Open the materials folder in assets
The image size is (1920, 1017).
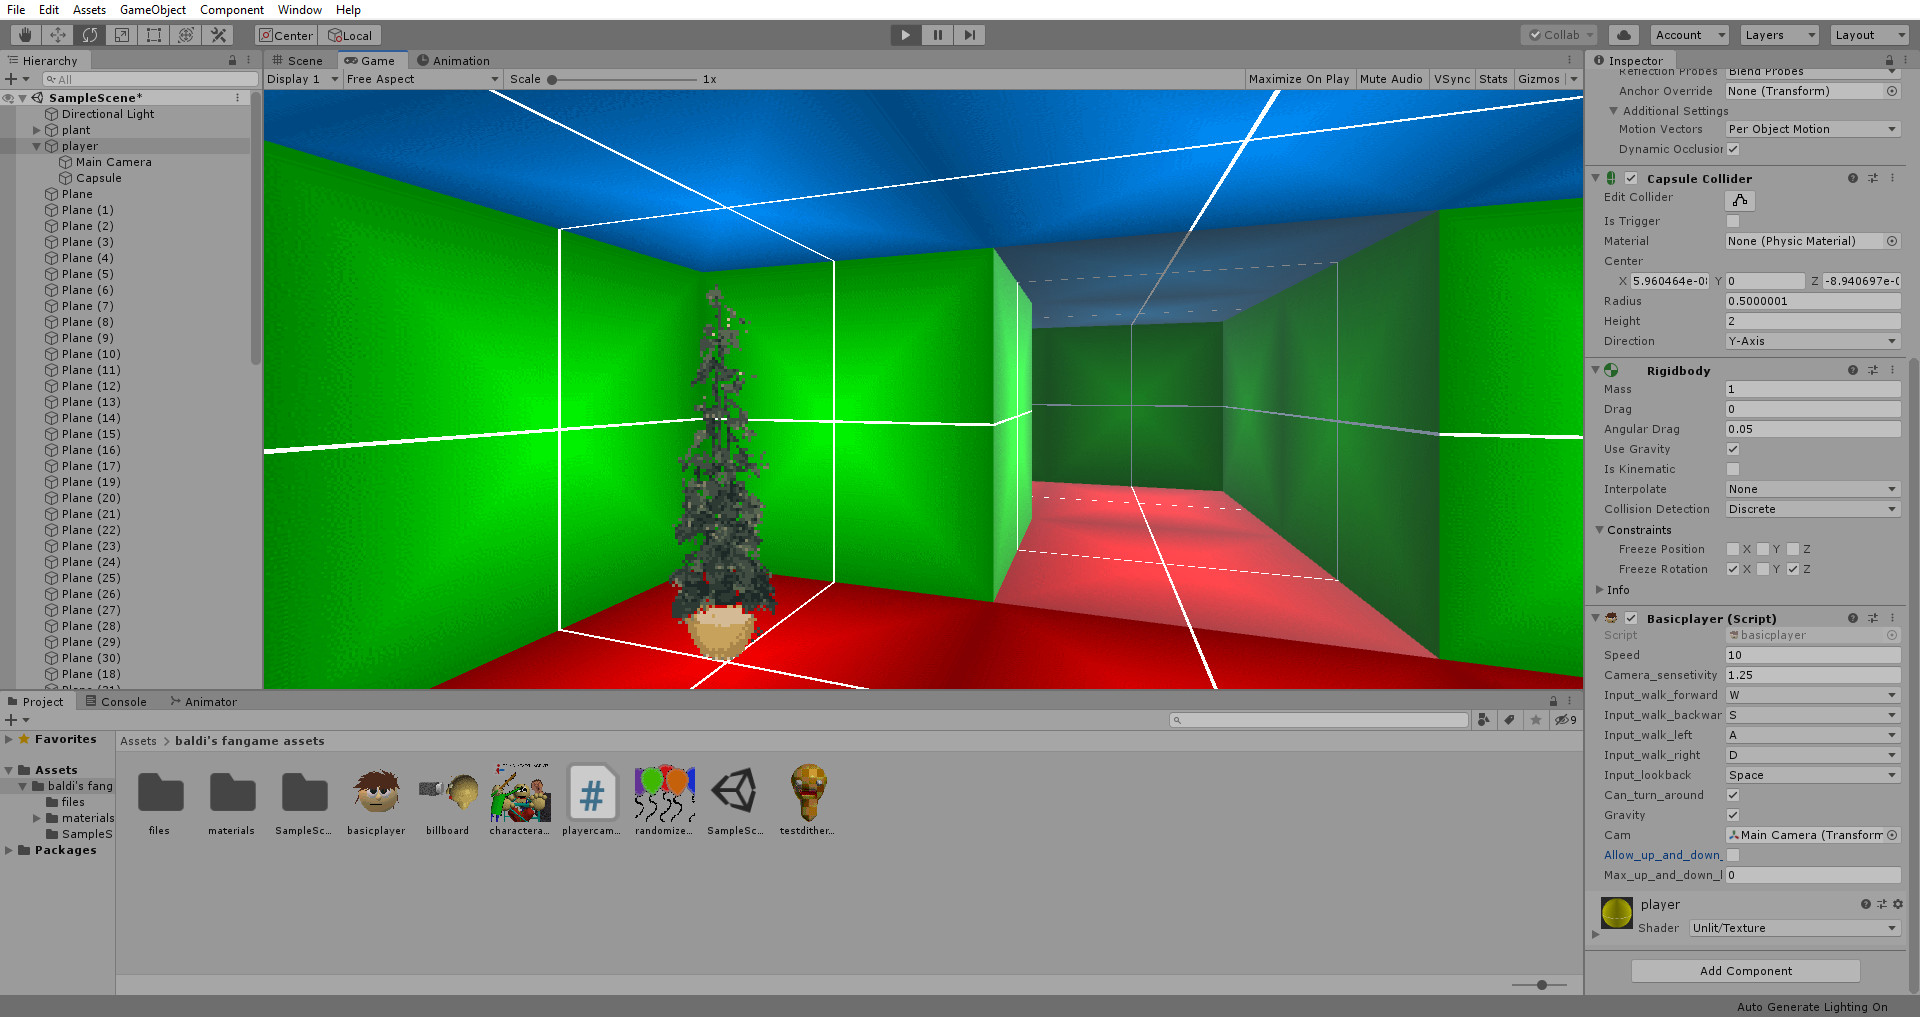coord(232,793)
